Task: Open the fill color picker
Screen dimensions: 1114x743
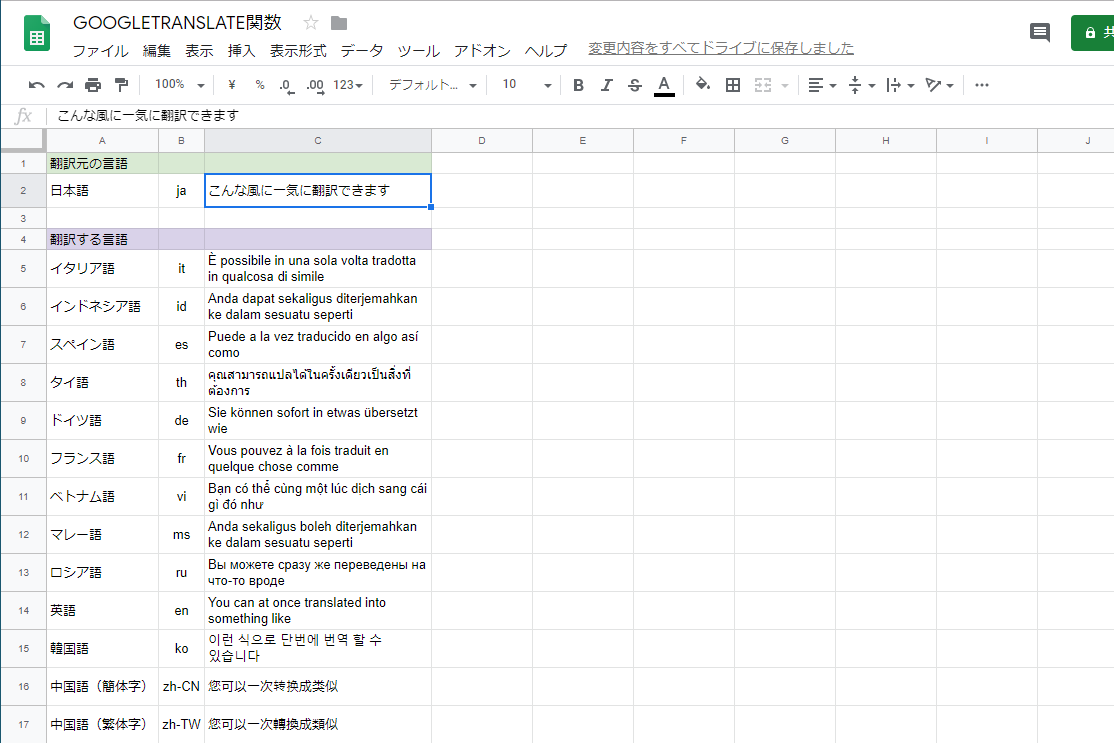Action: pos(703,85)
